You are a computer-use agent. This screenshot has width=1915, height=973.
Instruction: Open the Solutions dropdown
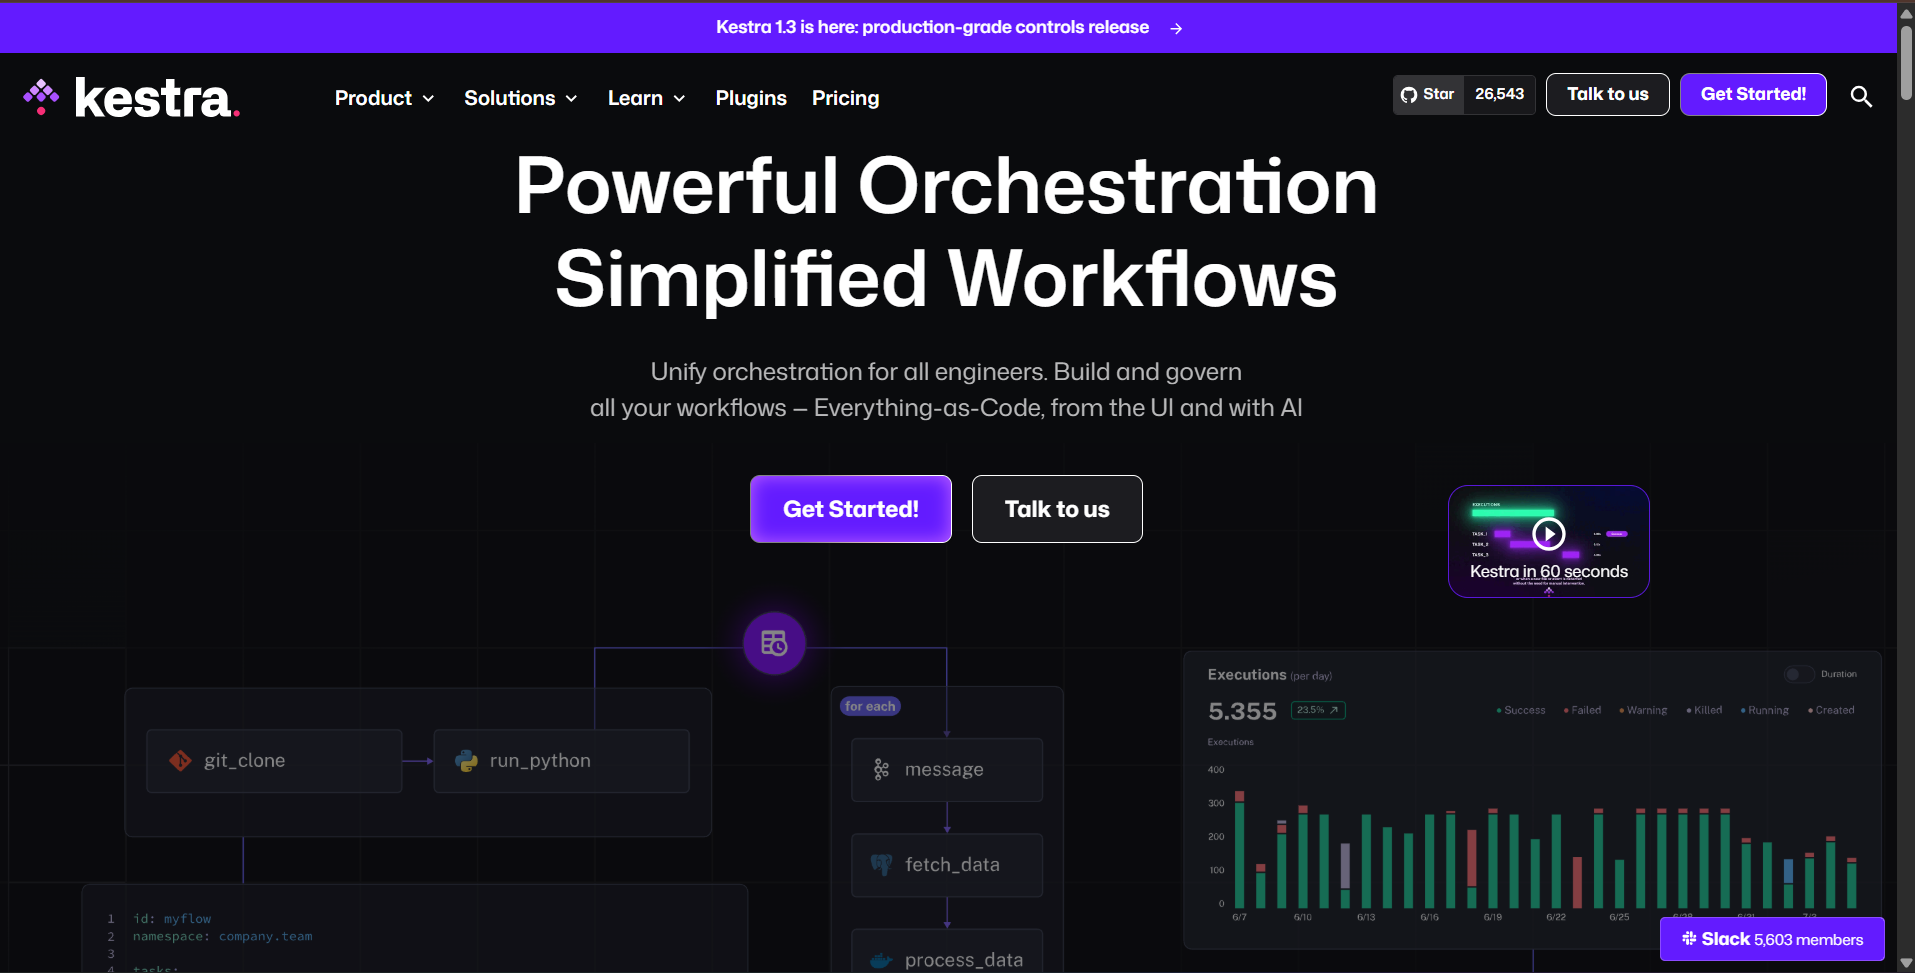(x=520, y=98)
